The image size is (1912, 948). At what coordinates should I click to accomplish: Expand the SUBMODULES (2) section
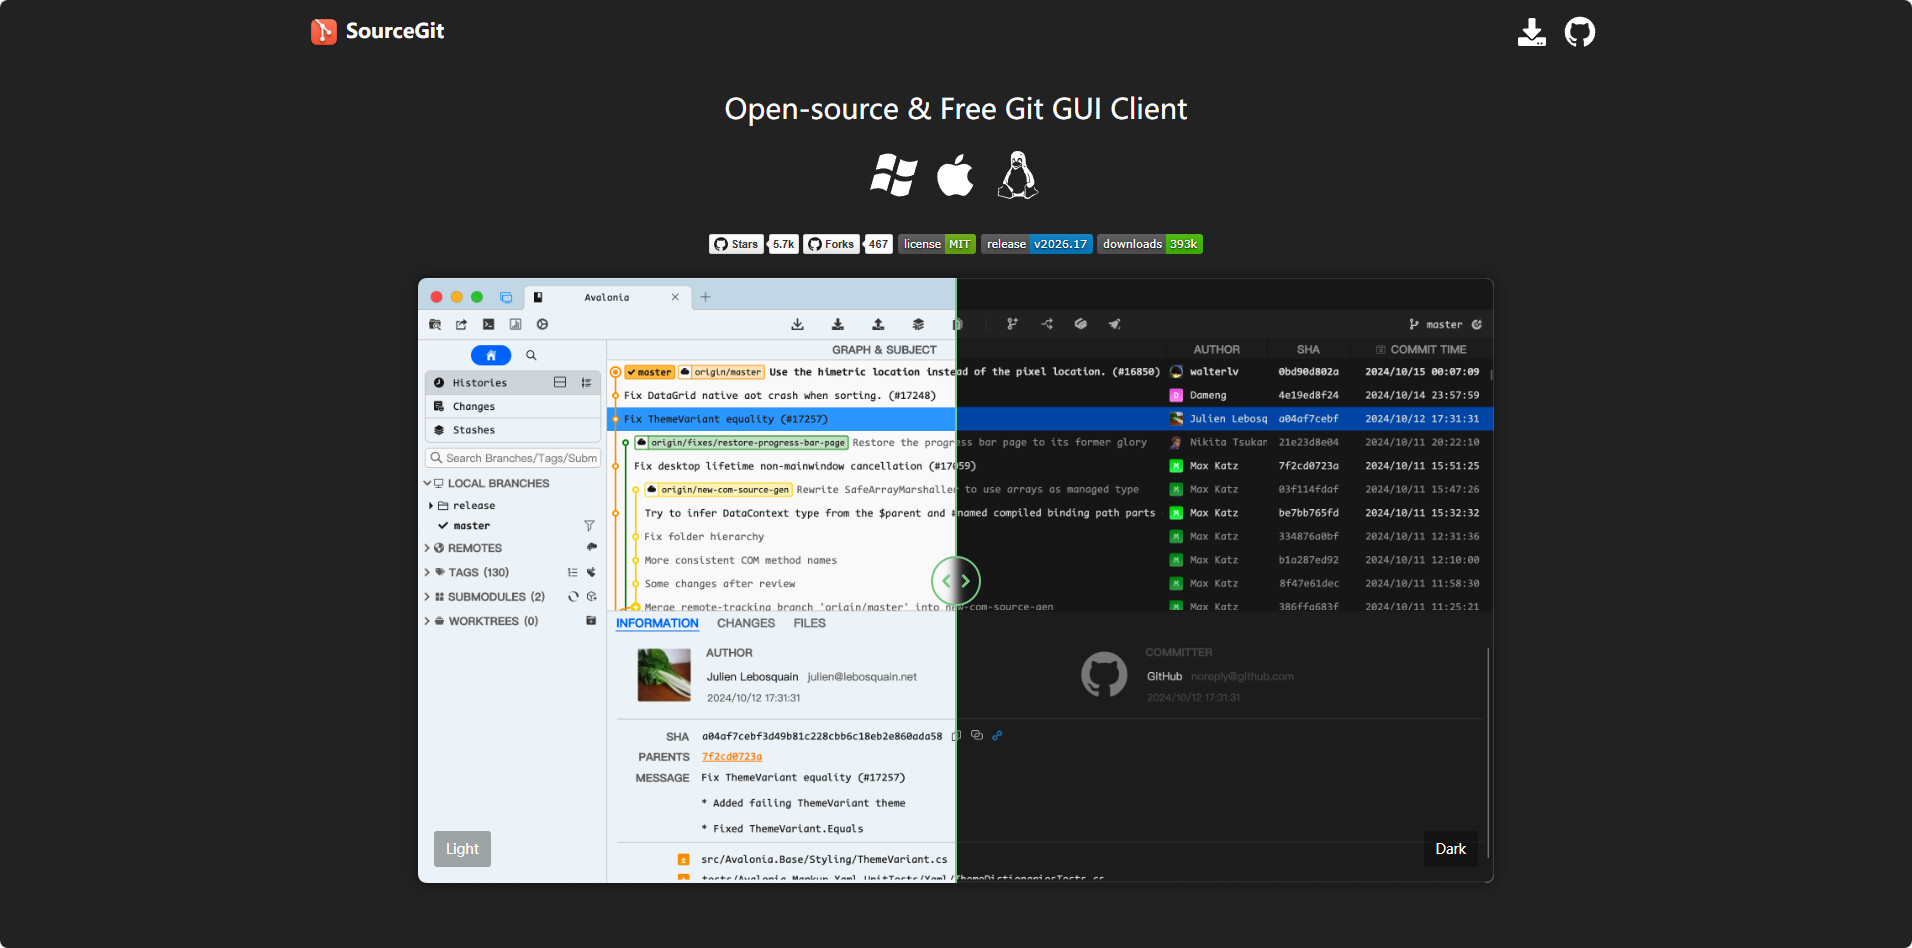[427, 597]
